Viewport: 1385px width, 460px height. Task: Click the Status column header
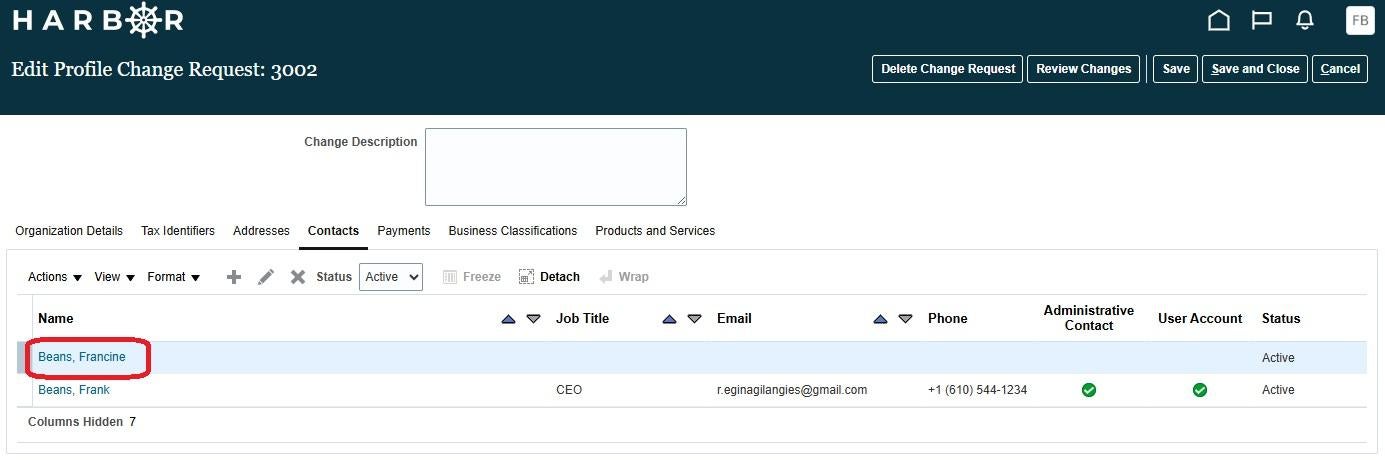pos(1281,319)
